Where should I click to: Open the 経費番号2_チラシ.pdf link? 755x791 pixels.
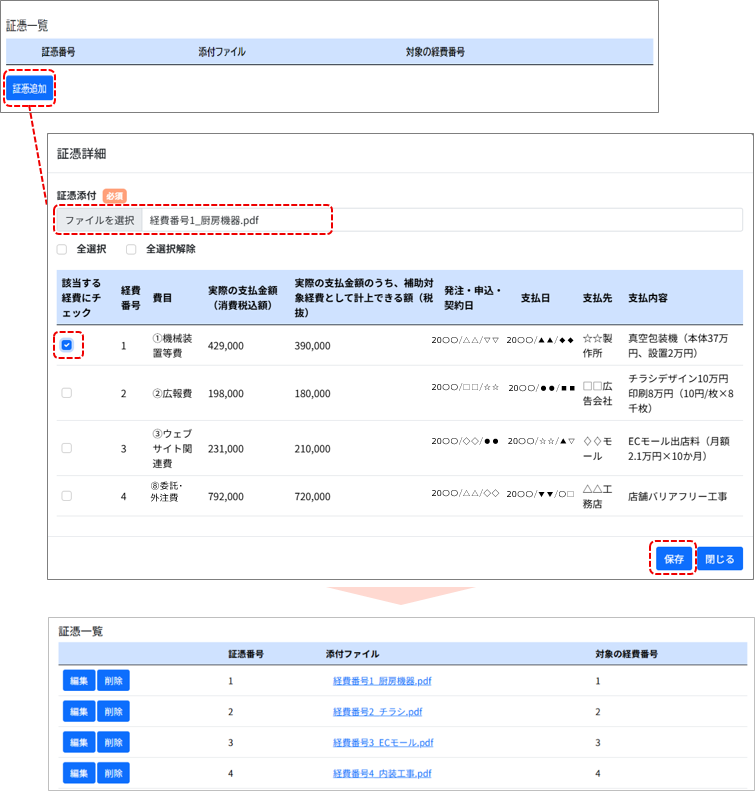[x=377, y=712]
